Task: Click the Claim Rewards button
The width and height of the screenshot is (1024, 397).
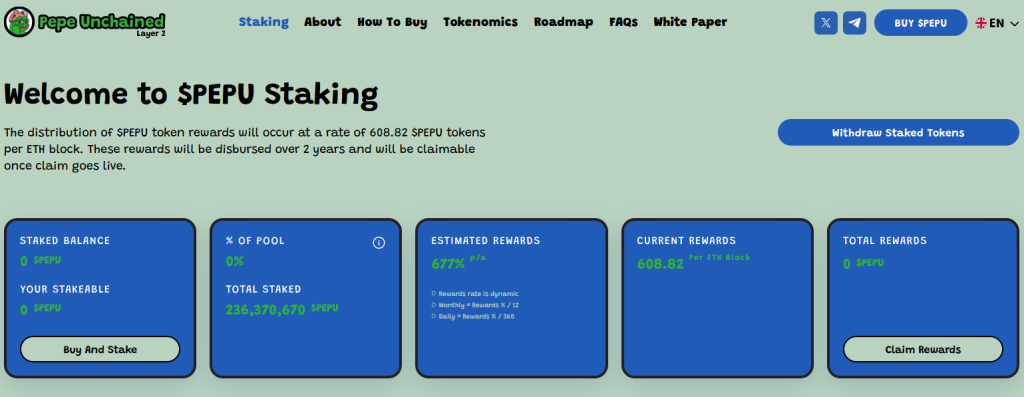Action: [x=923, y=349]
